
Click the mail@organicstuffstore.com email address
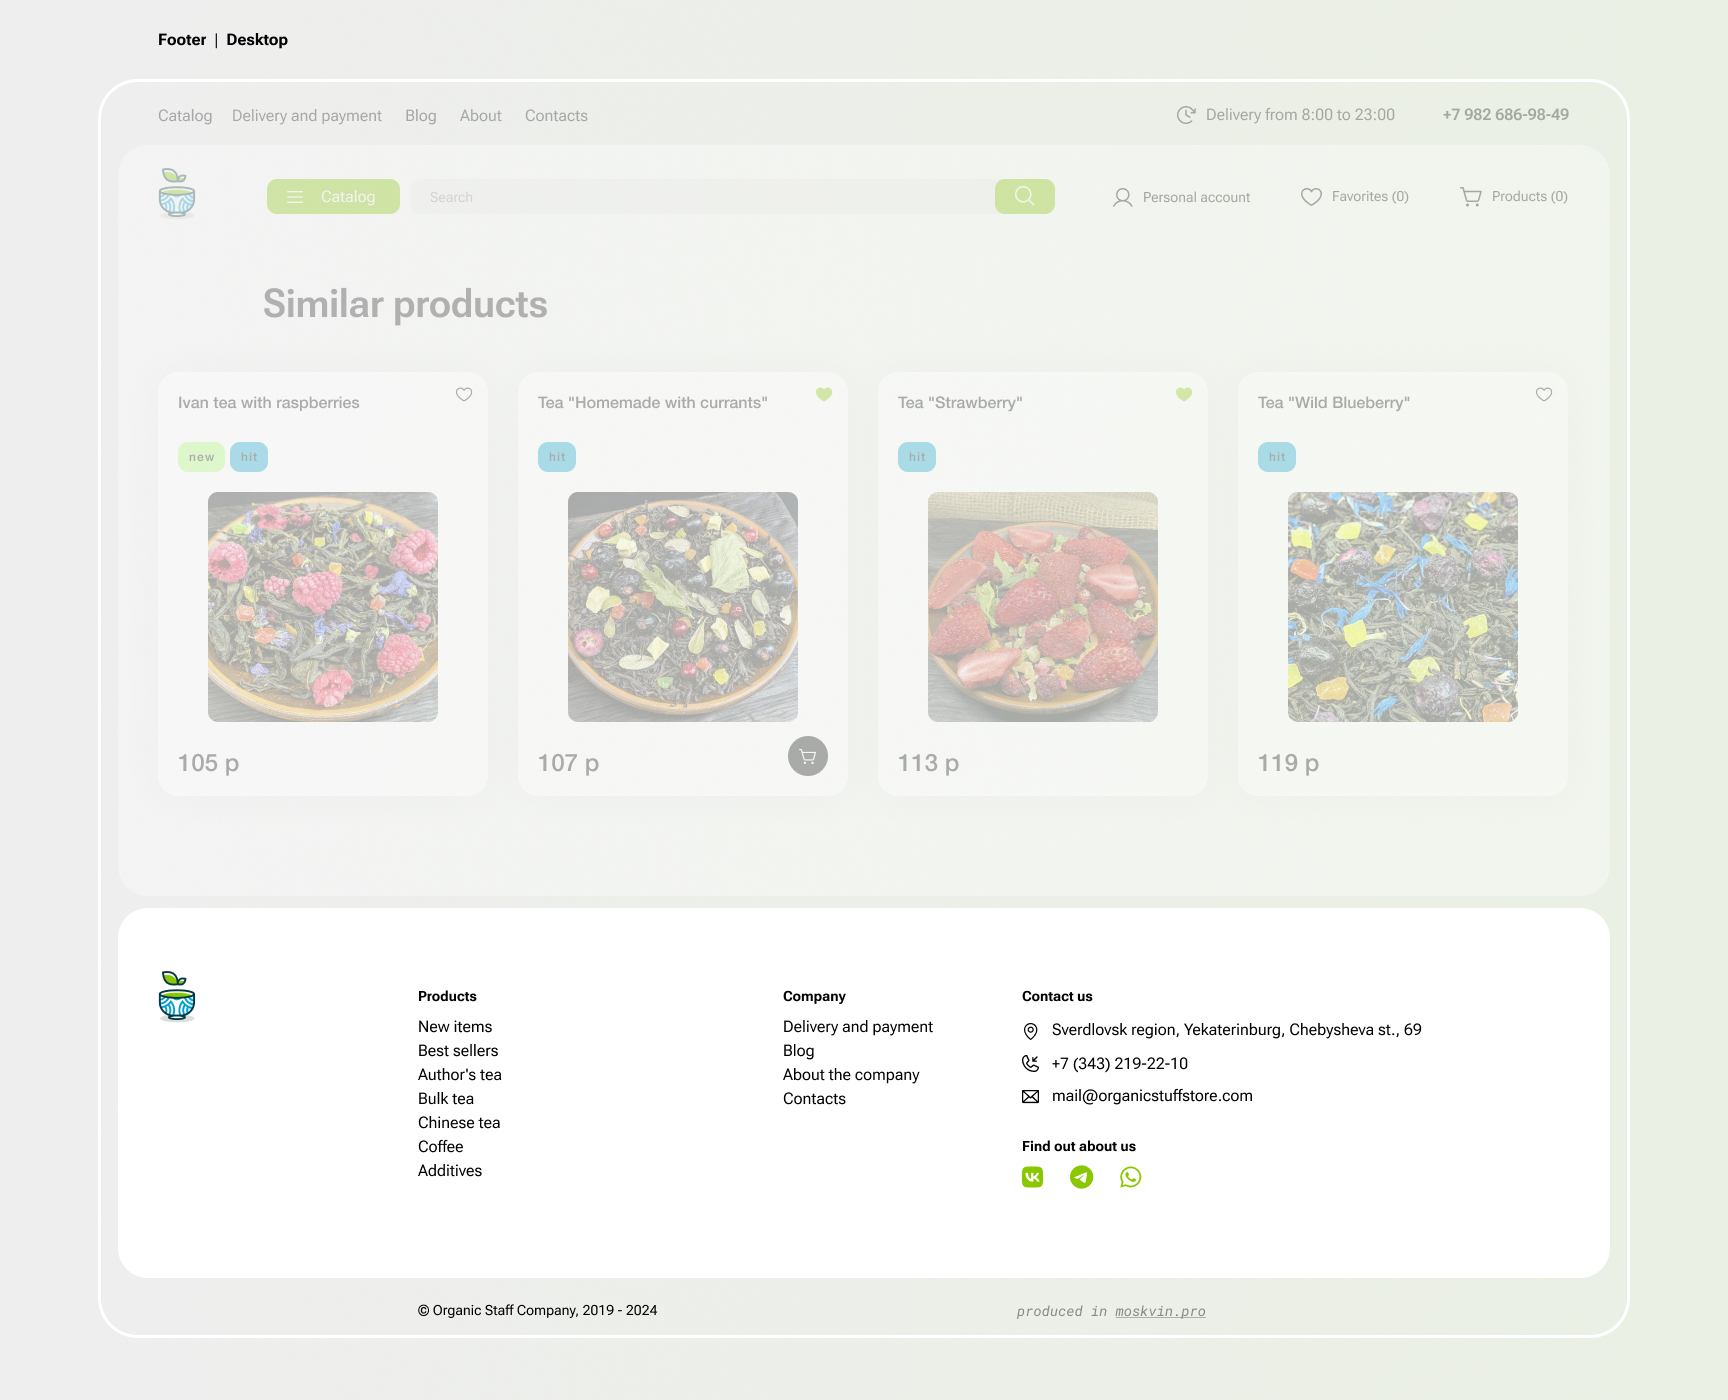(x=1152, y=1096)
